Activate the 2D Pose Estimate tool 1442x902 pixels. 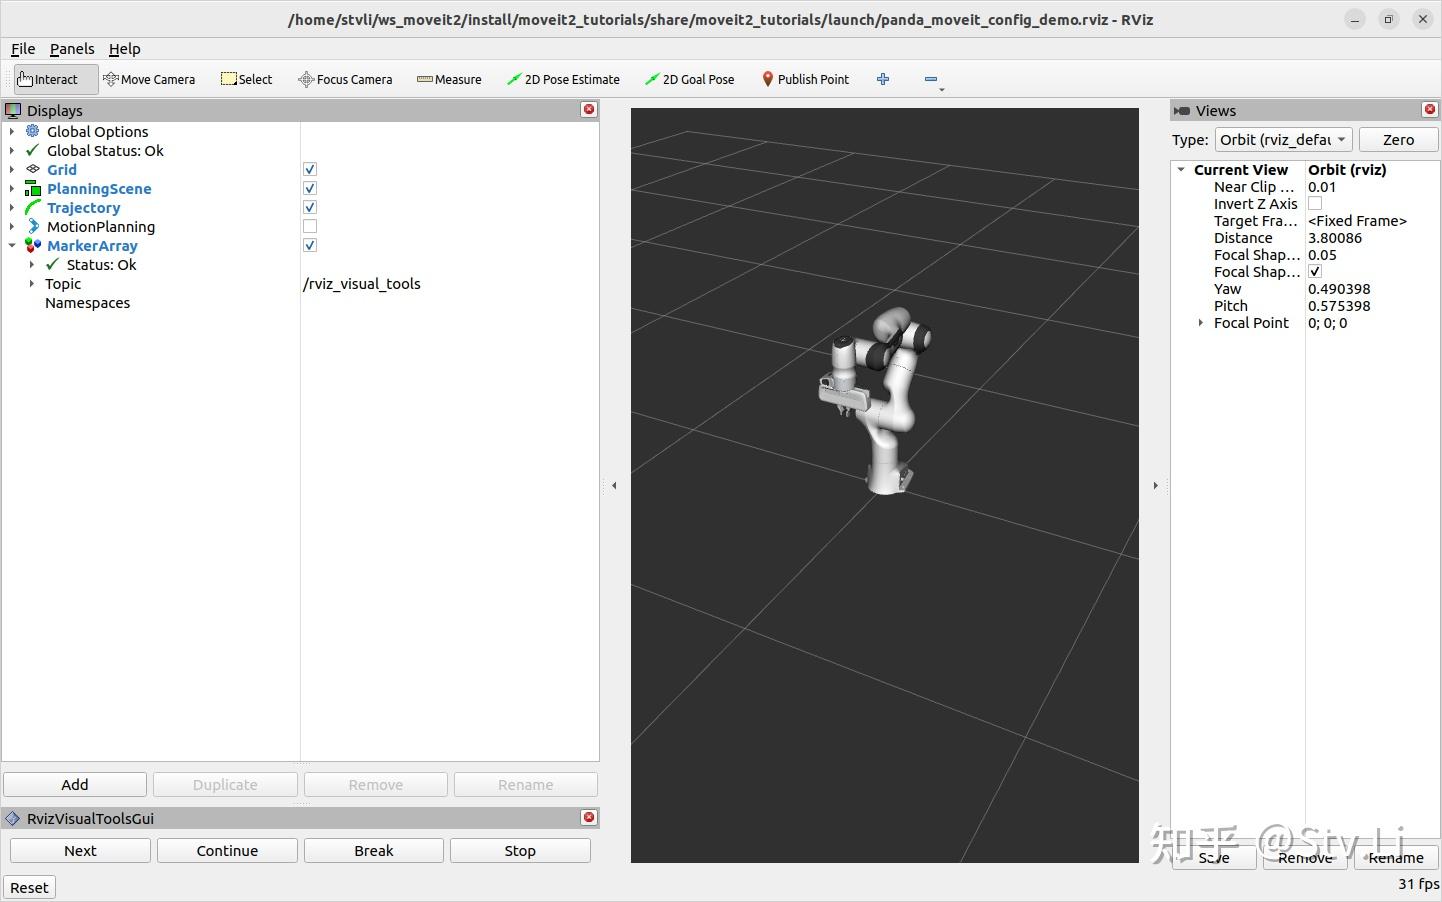click(563, 79)
